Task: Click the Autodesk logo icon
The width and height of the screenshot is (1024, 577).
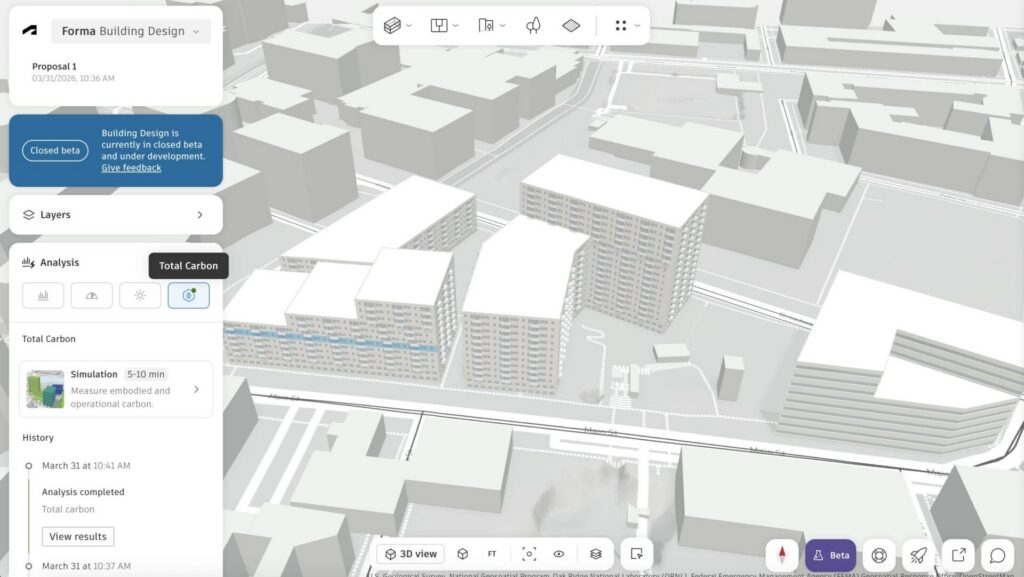Action: tap(30, 31)
